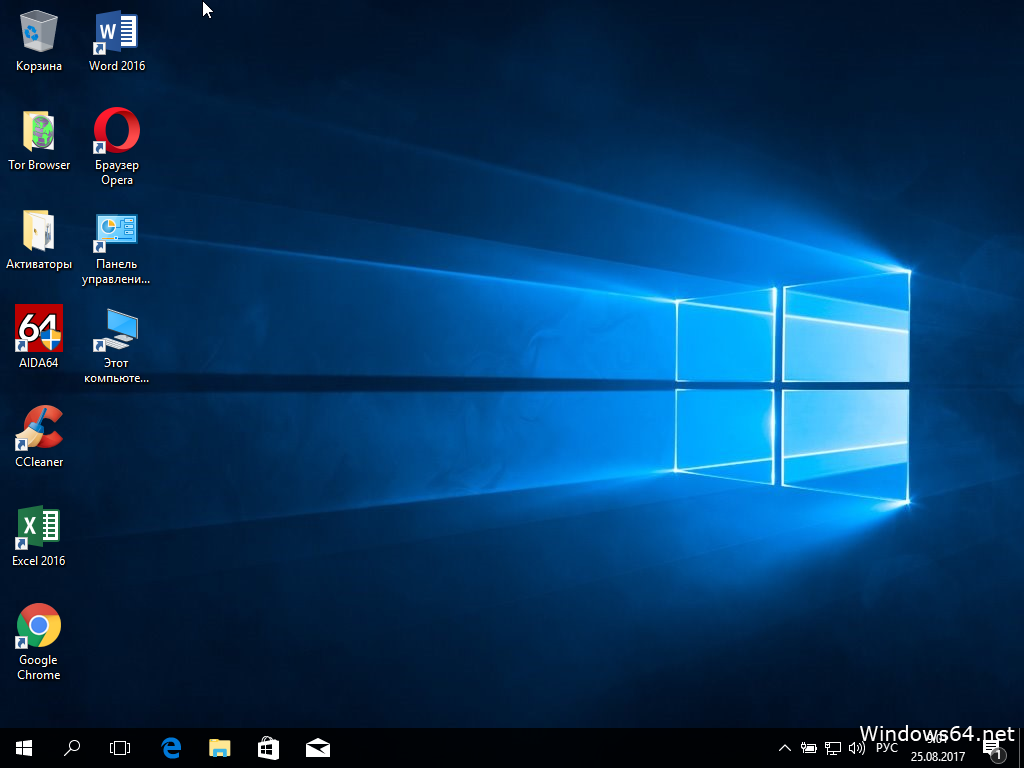Open the volume speaker control in tray
The width and height of the screenshot is (1024, 768).
[856, 748]
